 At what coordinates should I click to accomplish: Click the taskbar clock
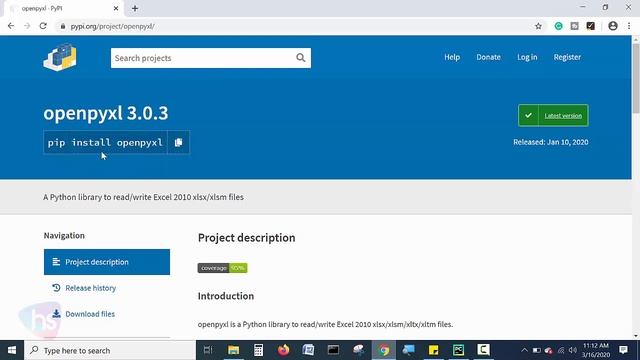(x=596, y=350)
